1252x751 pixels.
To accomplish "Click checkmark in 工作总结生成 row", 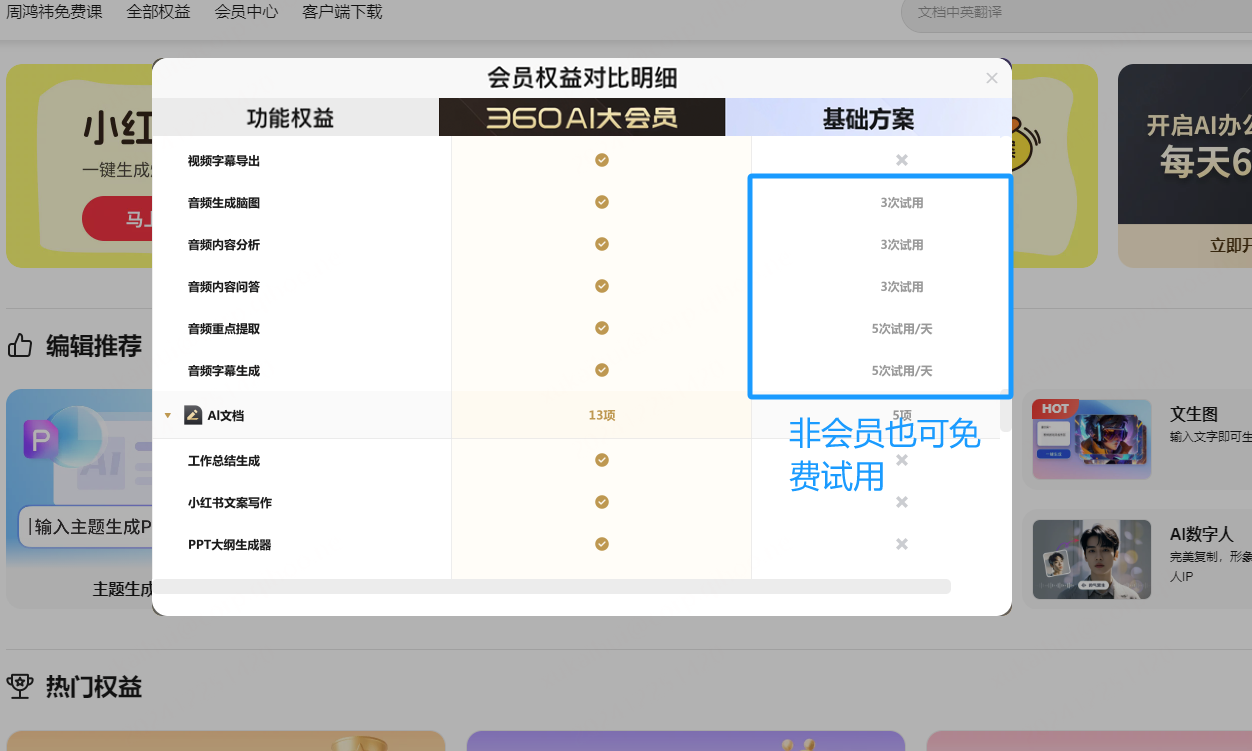I will click(x=602, y=460).
